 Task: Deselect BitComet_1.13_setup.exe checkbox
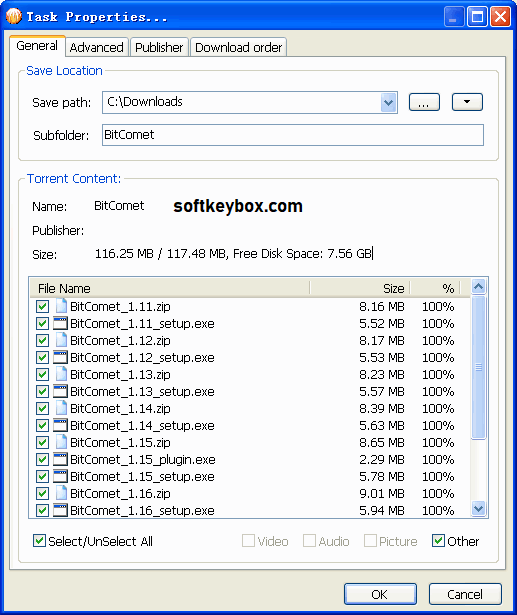(x=42, y=391)
